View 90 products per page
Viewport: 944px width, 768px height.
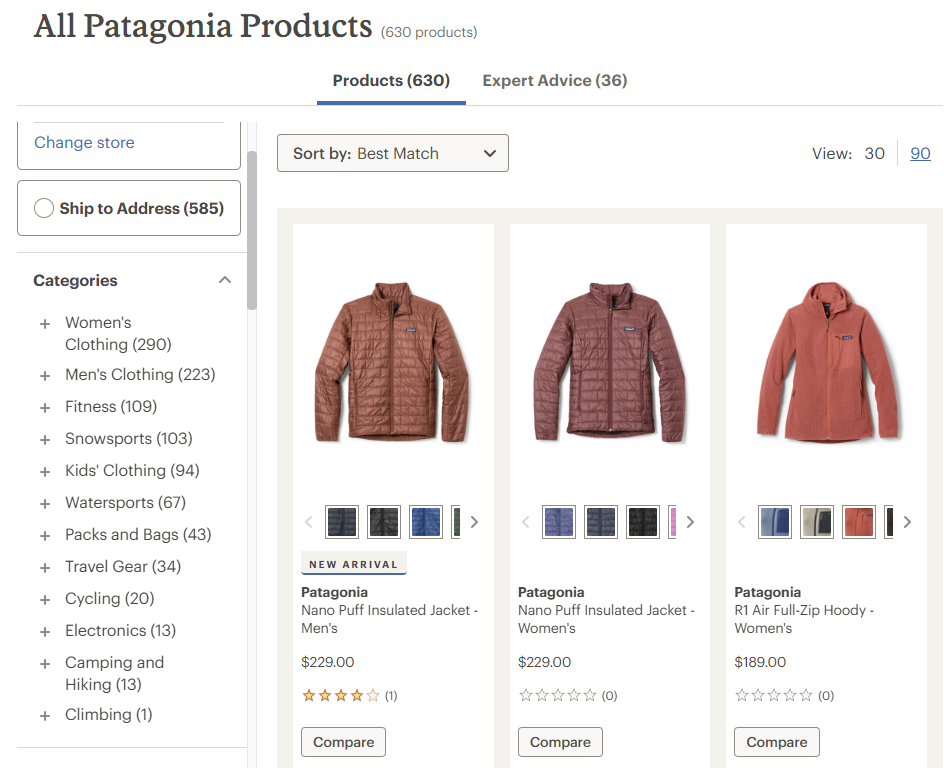[920, 153]
